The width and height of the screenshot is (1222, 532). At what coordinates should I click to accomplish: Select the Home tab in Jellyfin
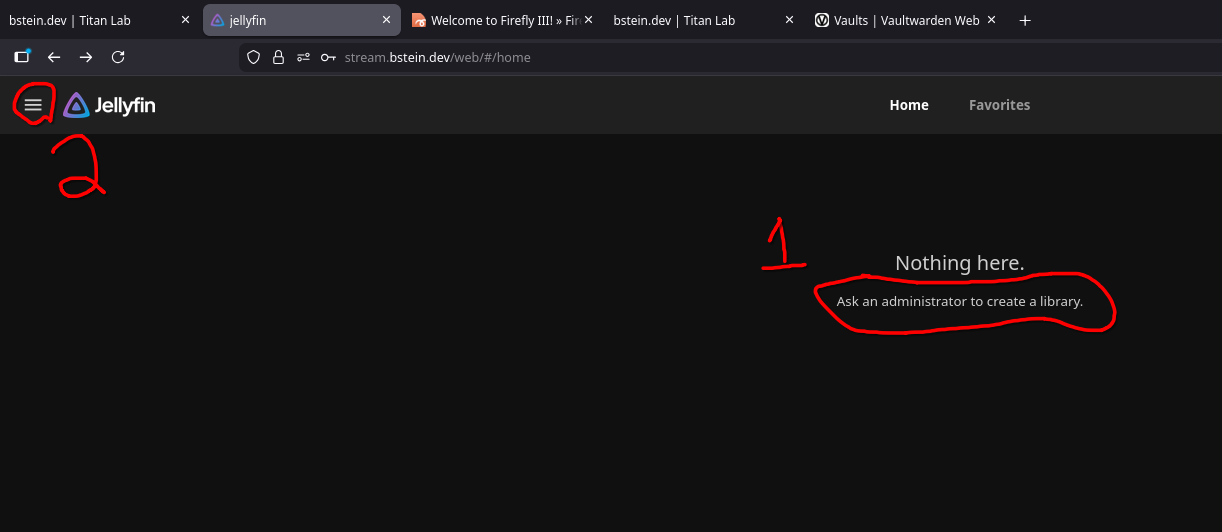[909, 105]
